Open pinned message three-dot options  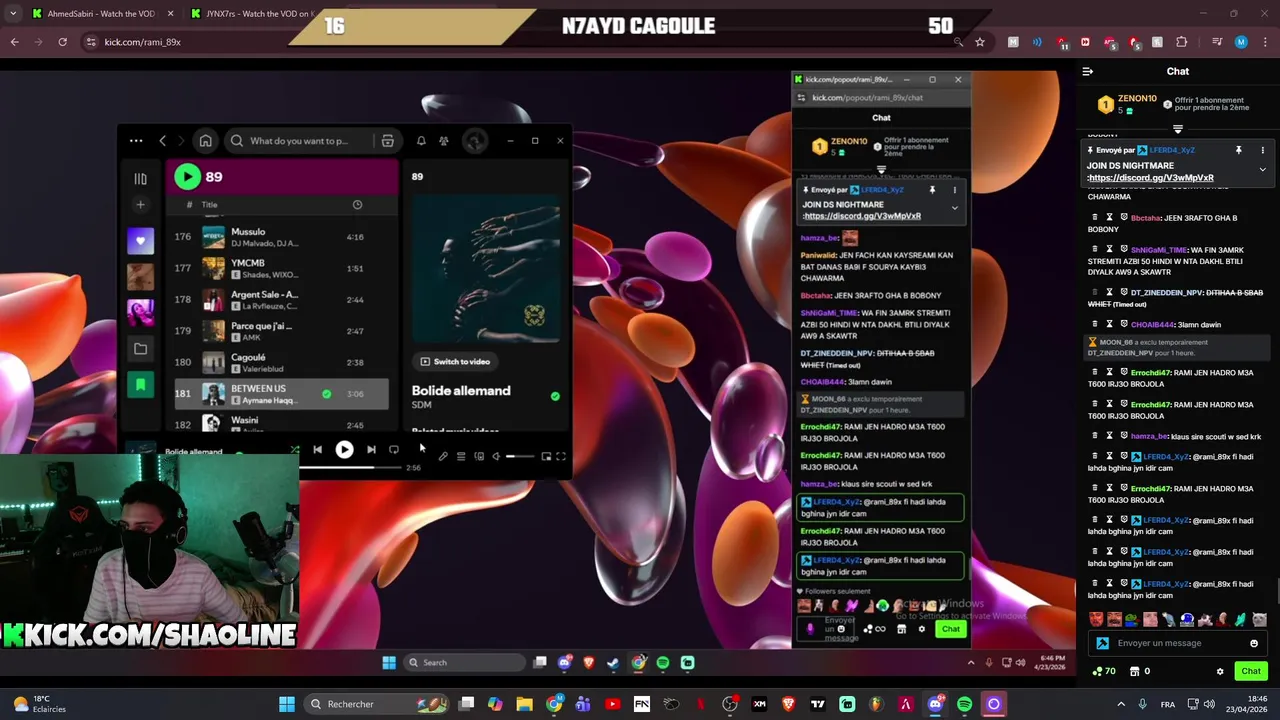(1262, 150)
